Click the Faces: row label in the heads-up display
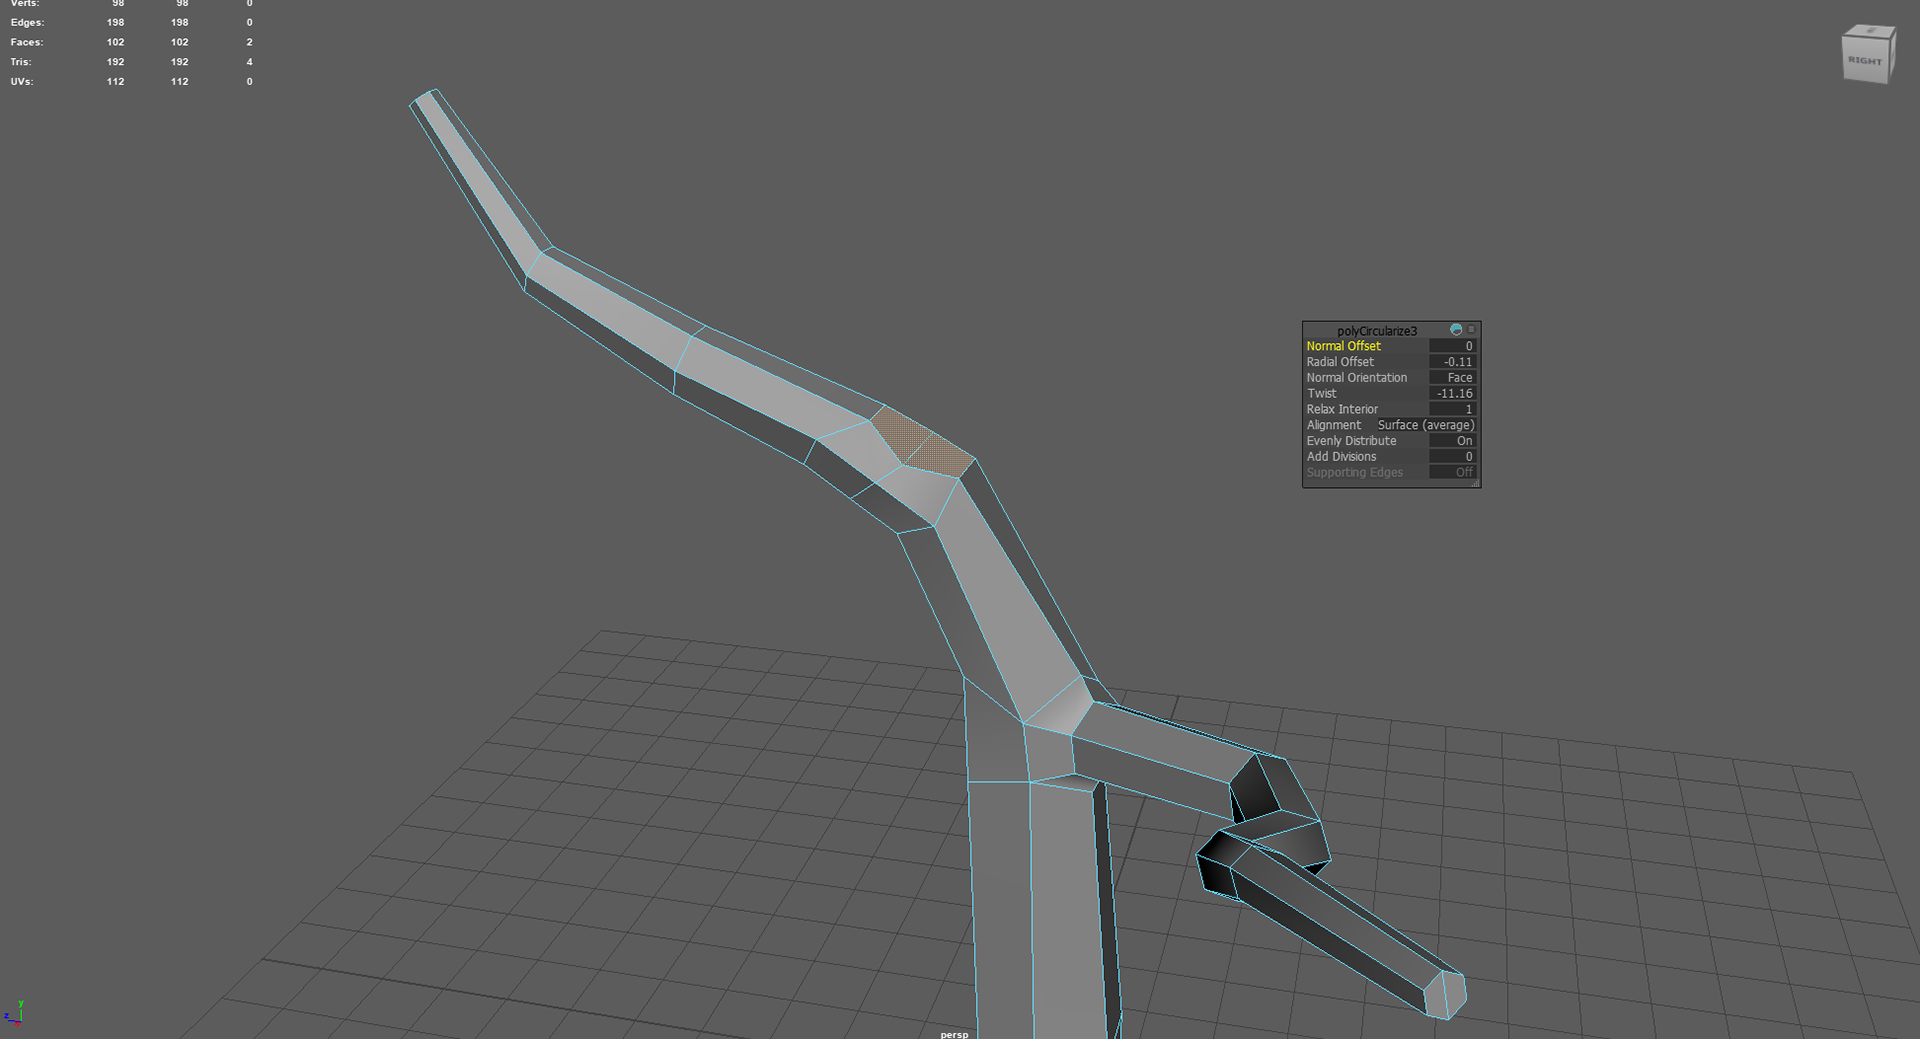The image size is (1920, 1039). tap(26, 42)
